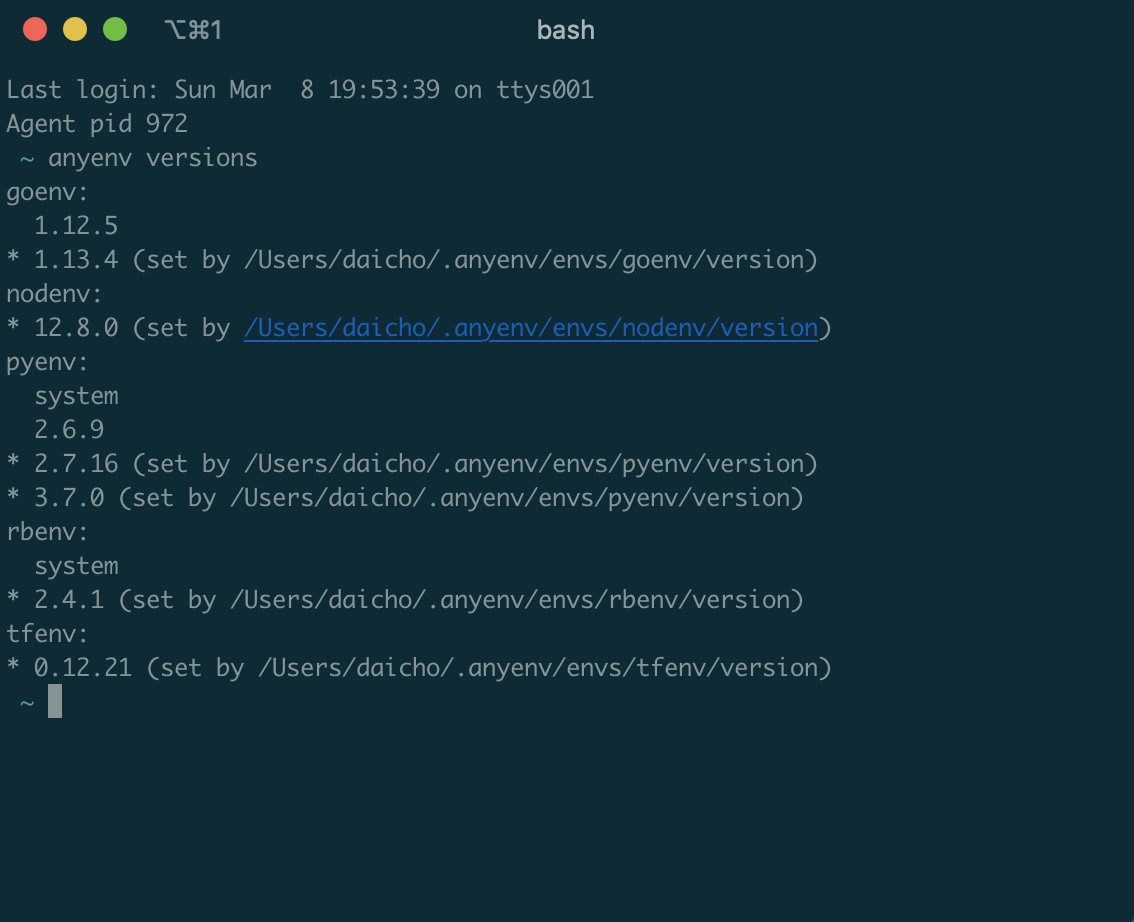Viewport: 1134px width, 922px height.
Task: Maximize terminal using green button
Action: pos(115,30)
